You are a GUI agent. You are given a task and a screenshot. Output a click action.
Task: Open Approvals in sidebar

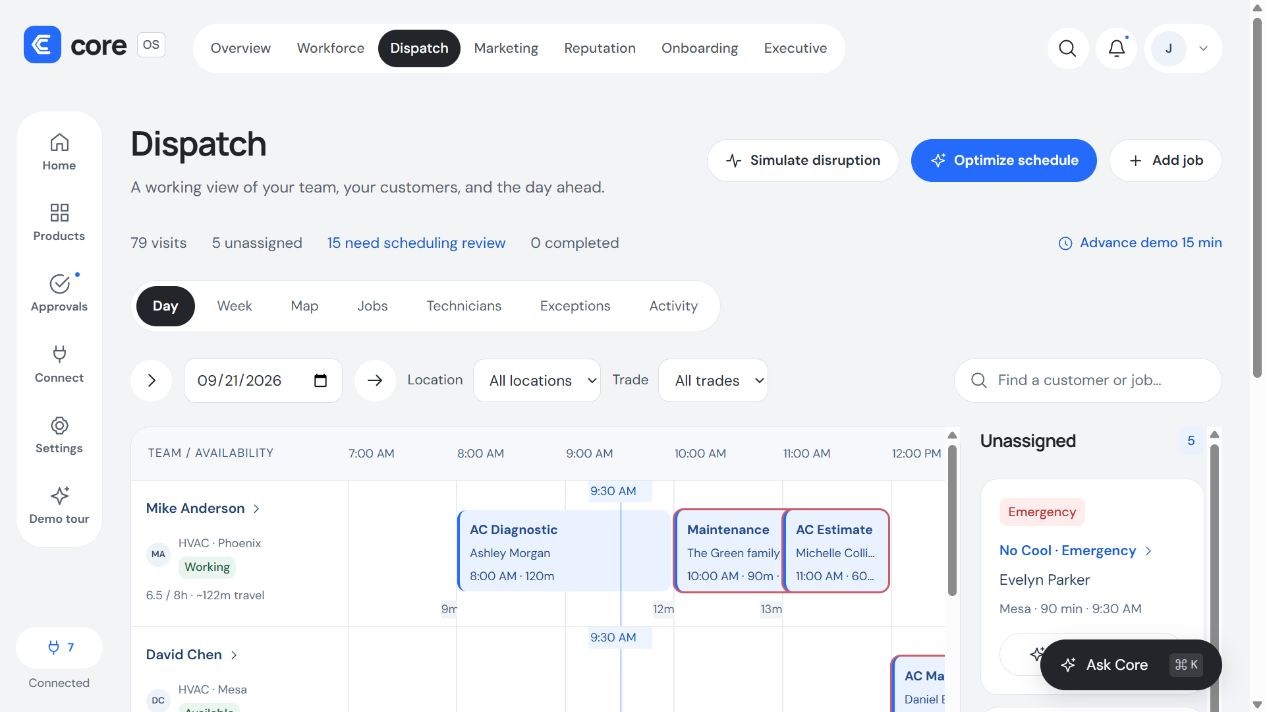pyautogui.click(x=59, y=294)
